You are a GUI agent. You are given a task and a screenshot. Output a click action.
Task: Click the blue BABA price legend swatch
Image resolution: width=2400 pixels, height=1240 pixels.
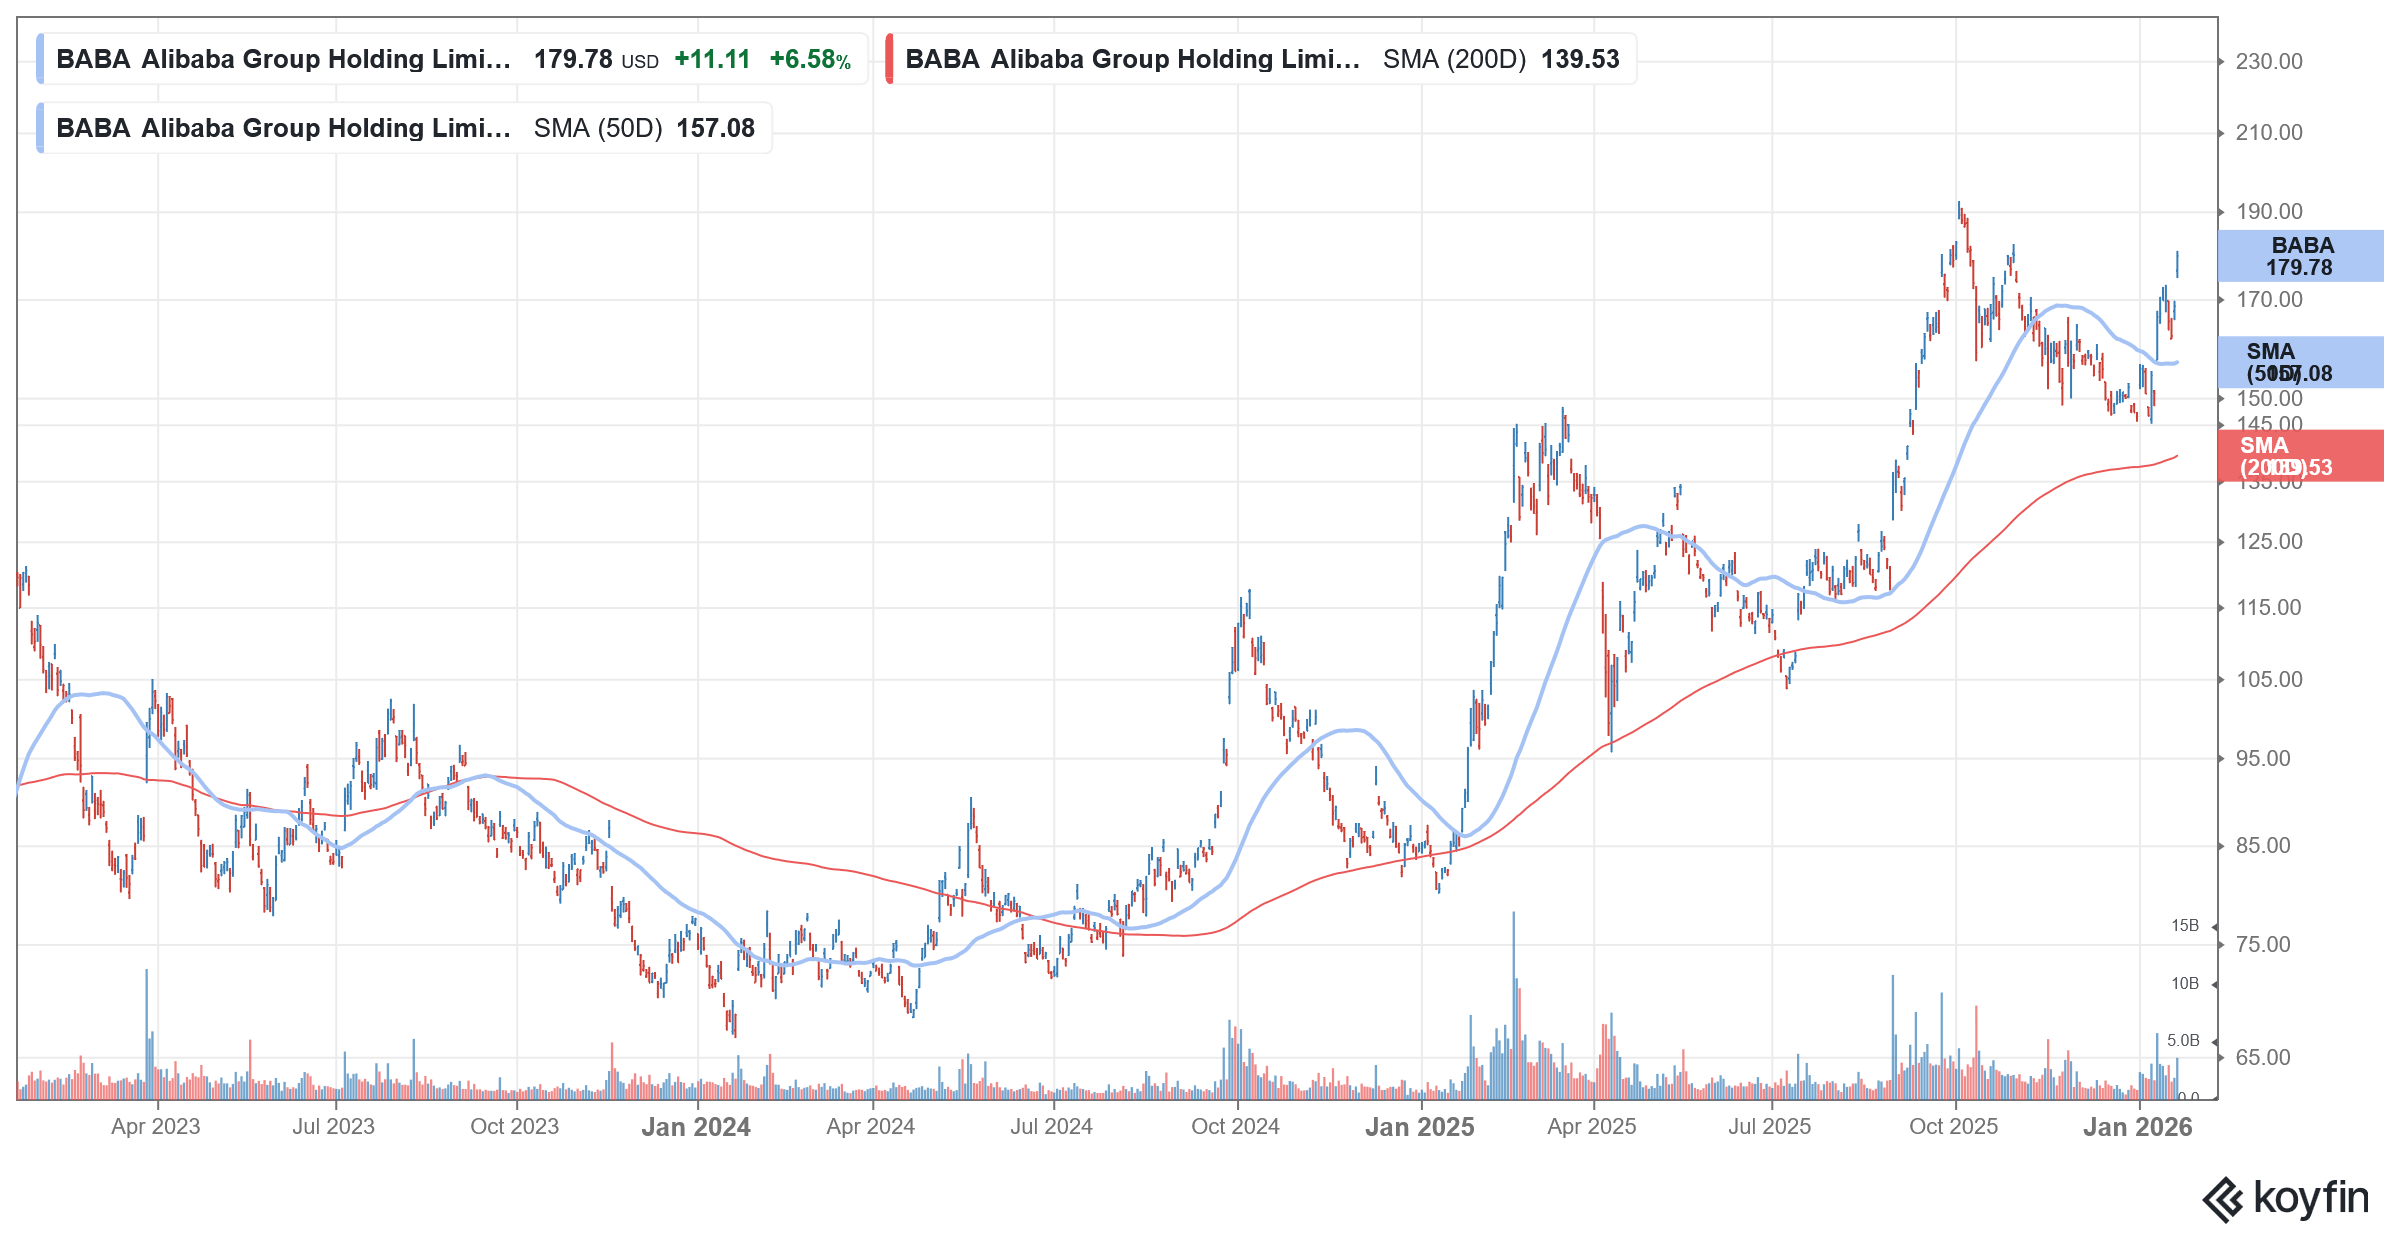pyautogui.click(x=40, y=59)
